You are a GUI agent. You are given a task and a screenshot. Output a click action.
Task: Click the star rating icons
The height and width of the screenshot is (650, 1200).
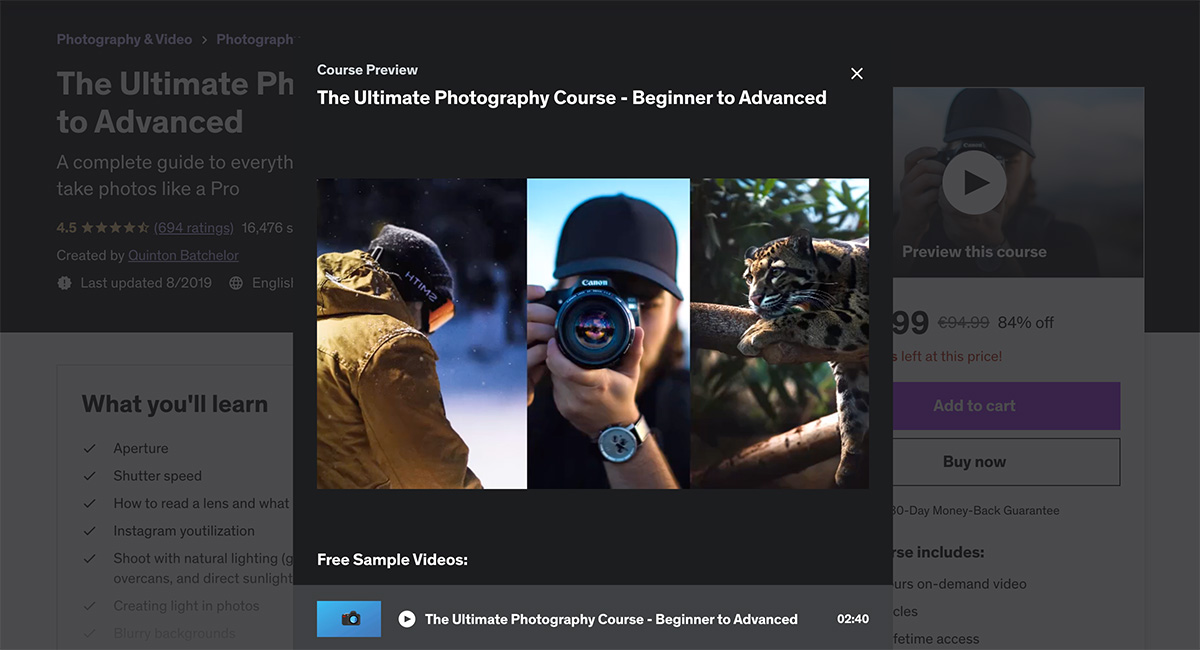[x=115, y=228]
